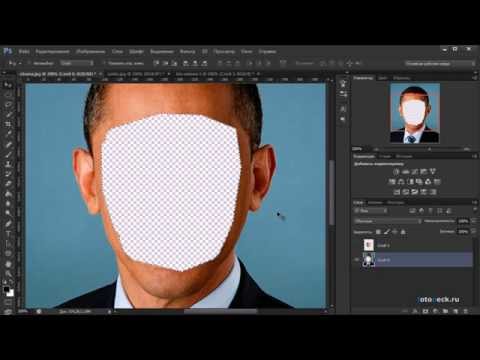480x360 pixels.
Task: Click the black foreground color swatch
Action: tap(6, 290)
